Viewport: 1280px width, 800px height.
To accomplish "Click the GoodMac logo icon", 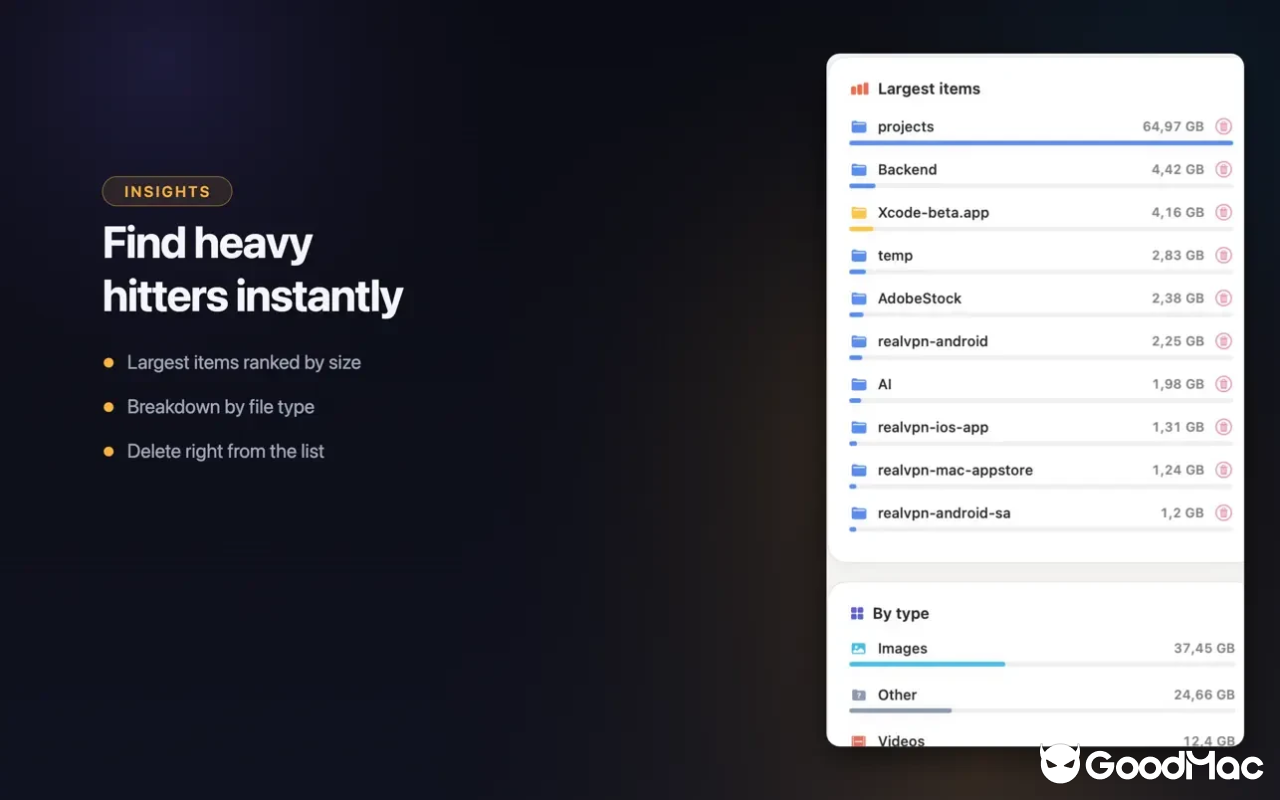I will tap(1059, 764).
